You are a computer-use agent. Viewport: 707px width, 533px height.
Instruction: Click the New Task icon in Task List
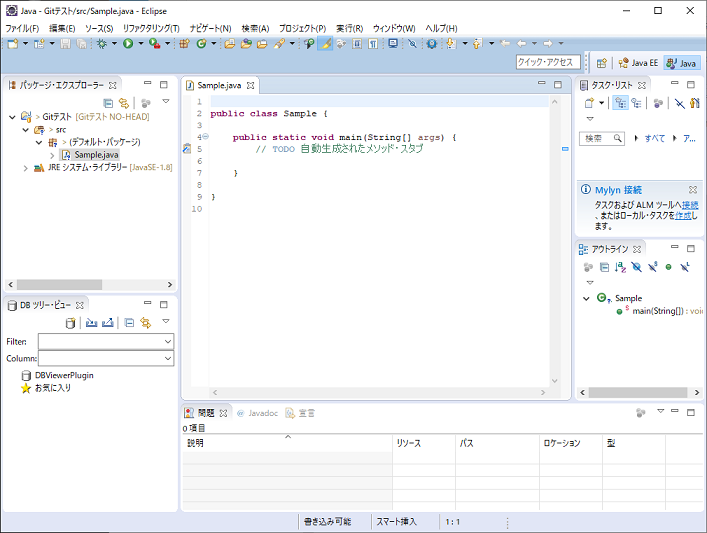(589, 102)
